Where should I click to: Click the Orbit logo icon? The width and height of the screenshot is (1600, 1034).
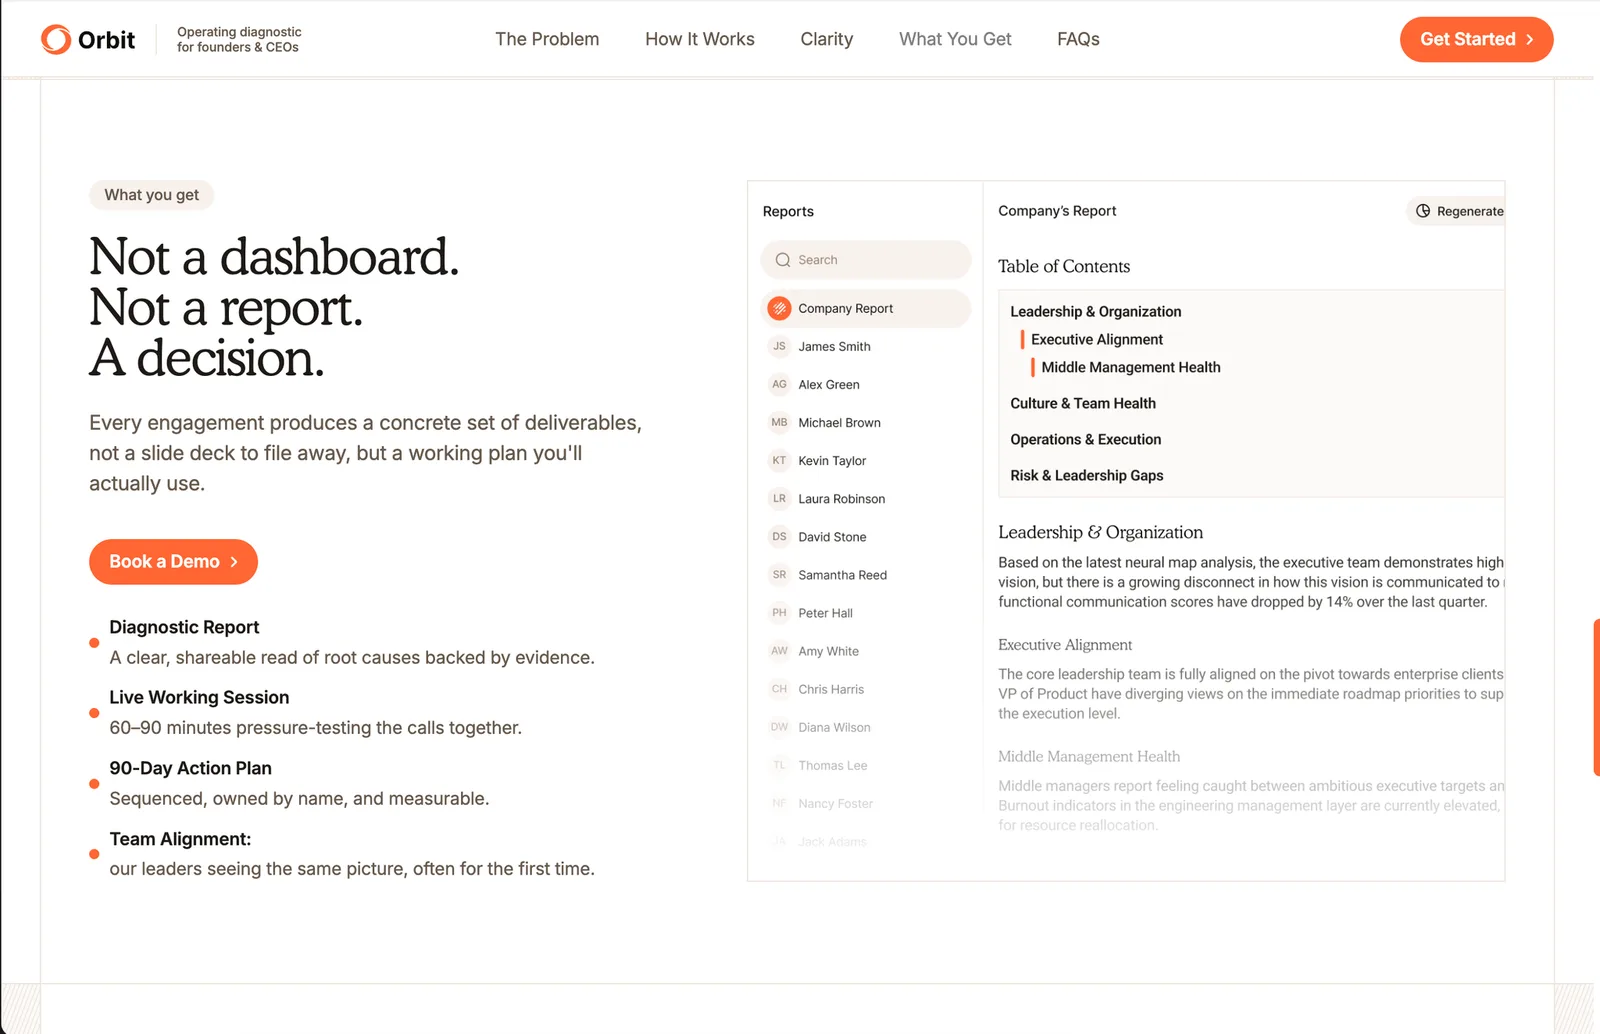[x=56, y=39]
